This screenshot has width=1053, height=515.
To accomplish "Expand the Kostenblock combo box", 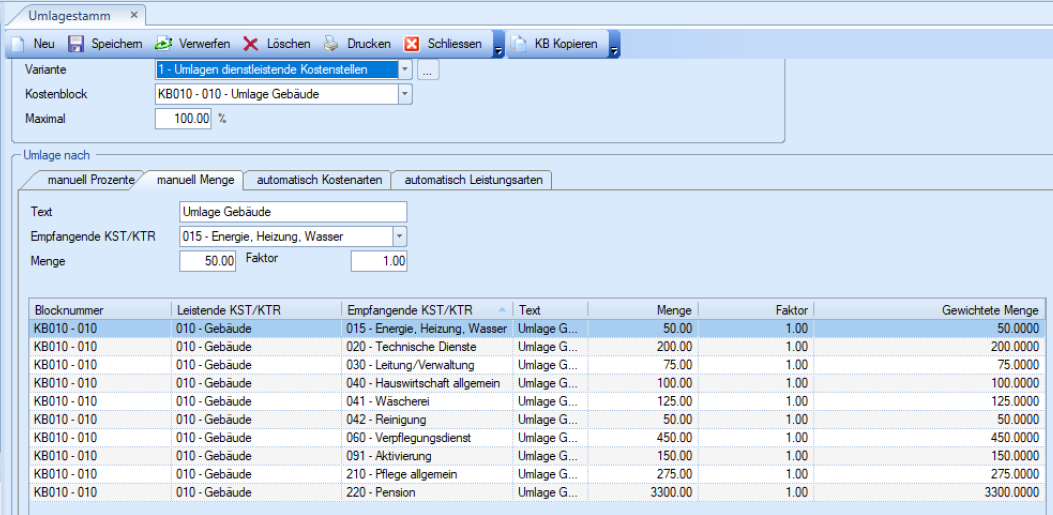I will pos(404,94).
